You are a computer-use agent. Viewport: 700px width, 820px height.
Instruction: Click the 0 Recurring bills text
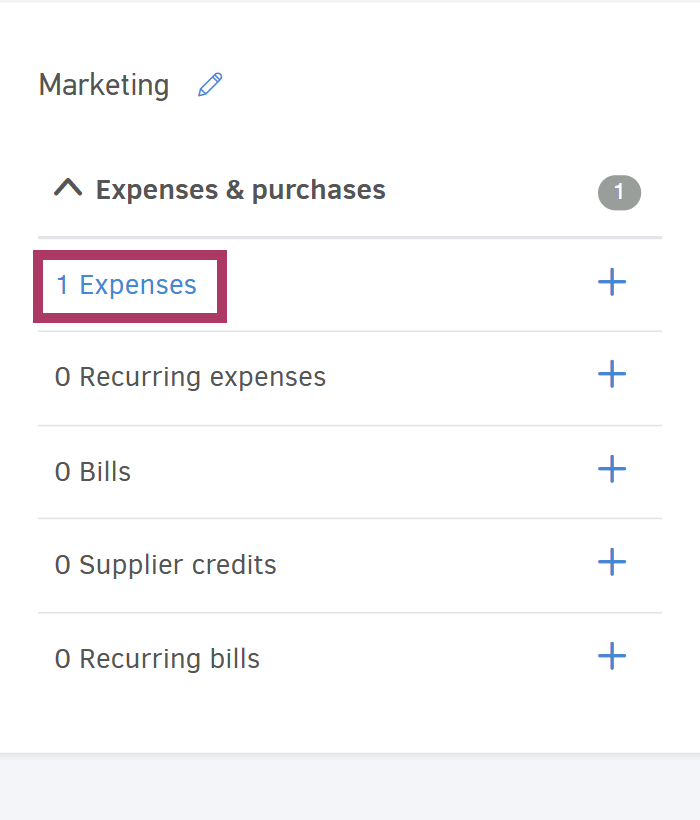click(157, 659)
